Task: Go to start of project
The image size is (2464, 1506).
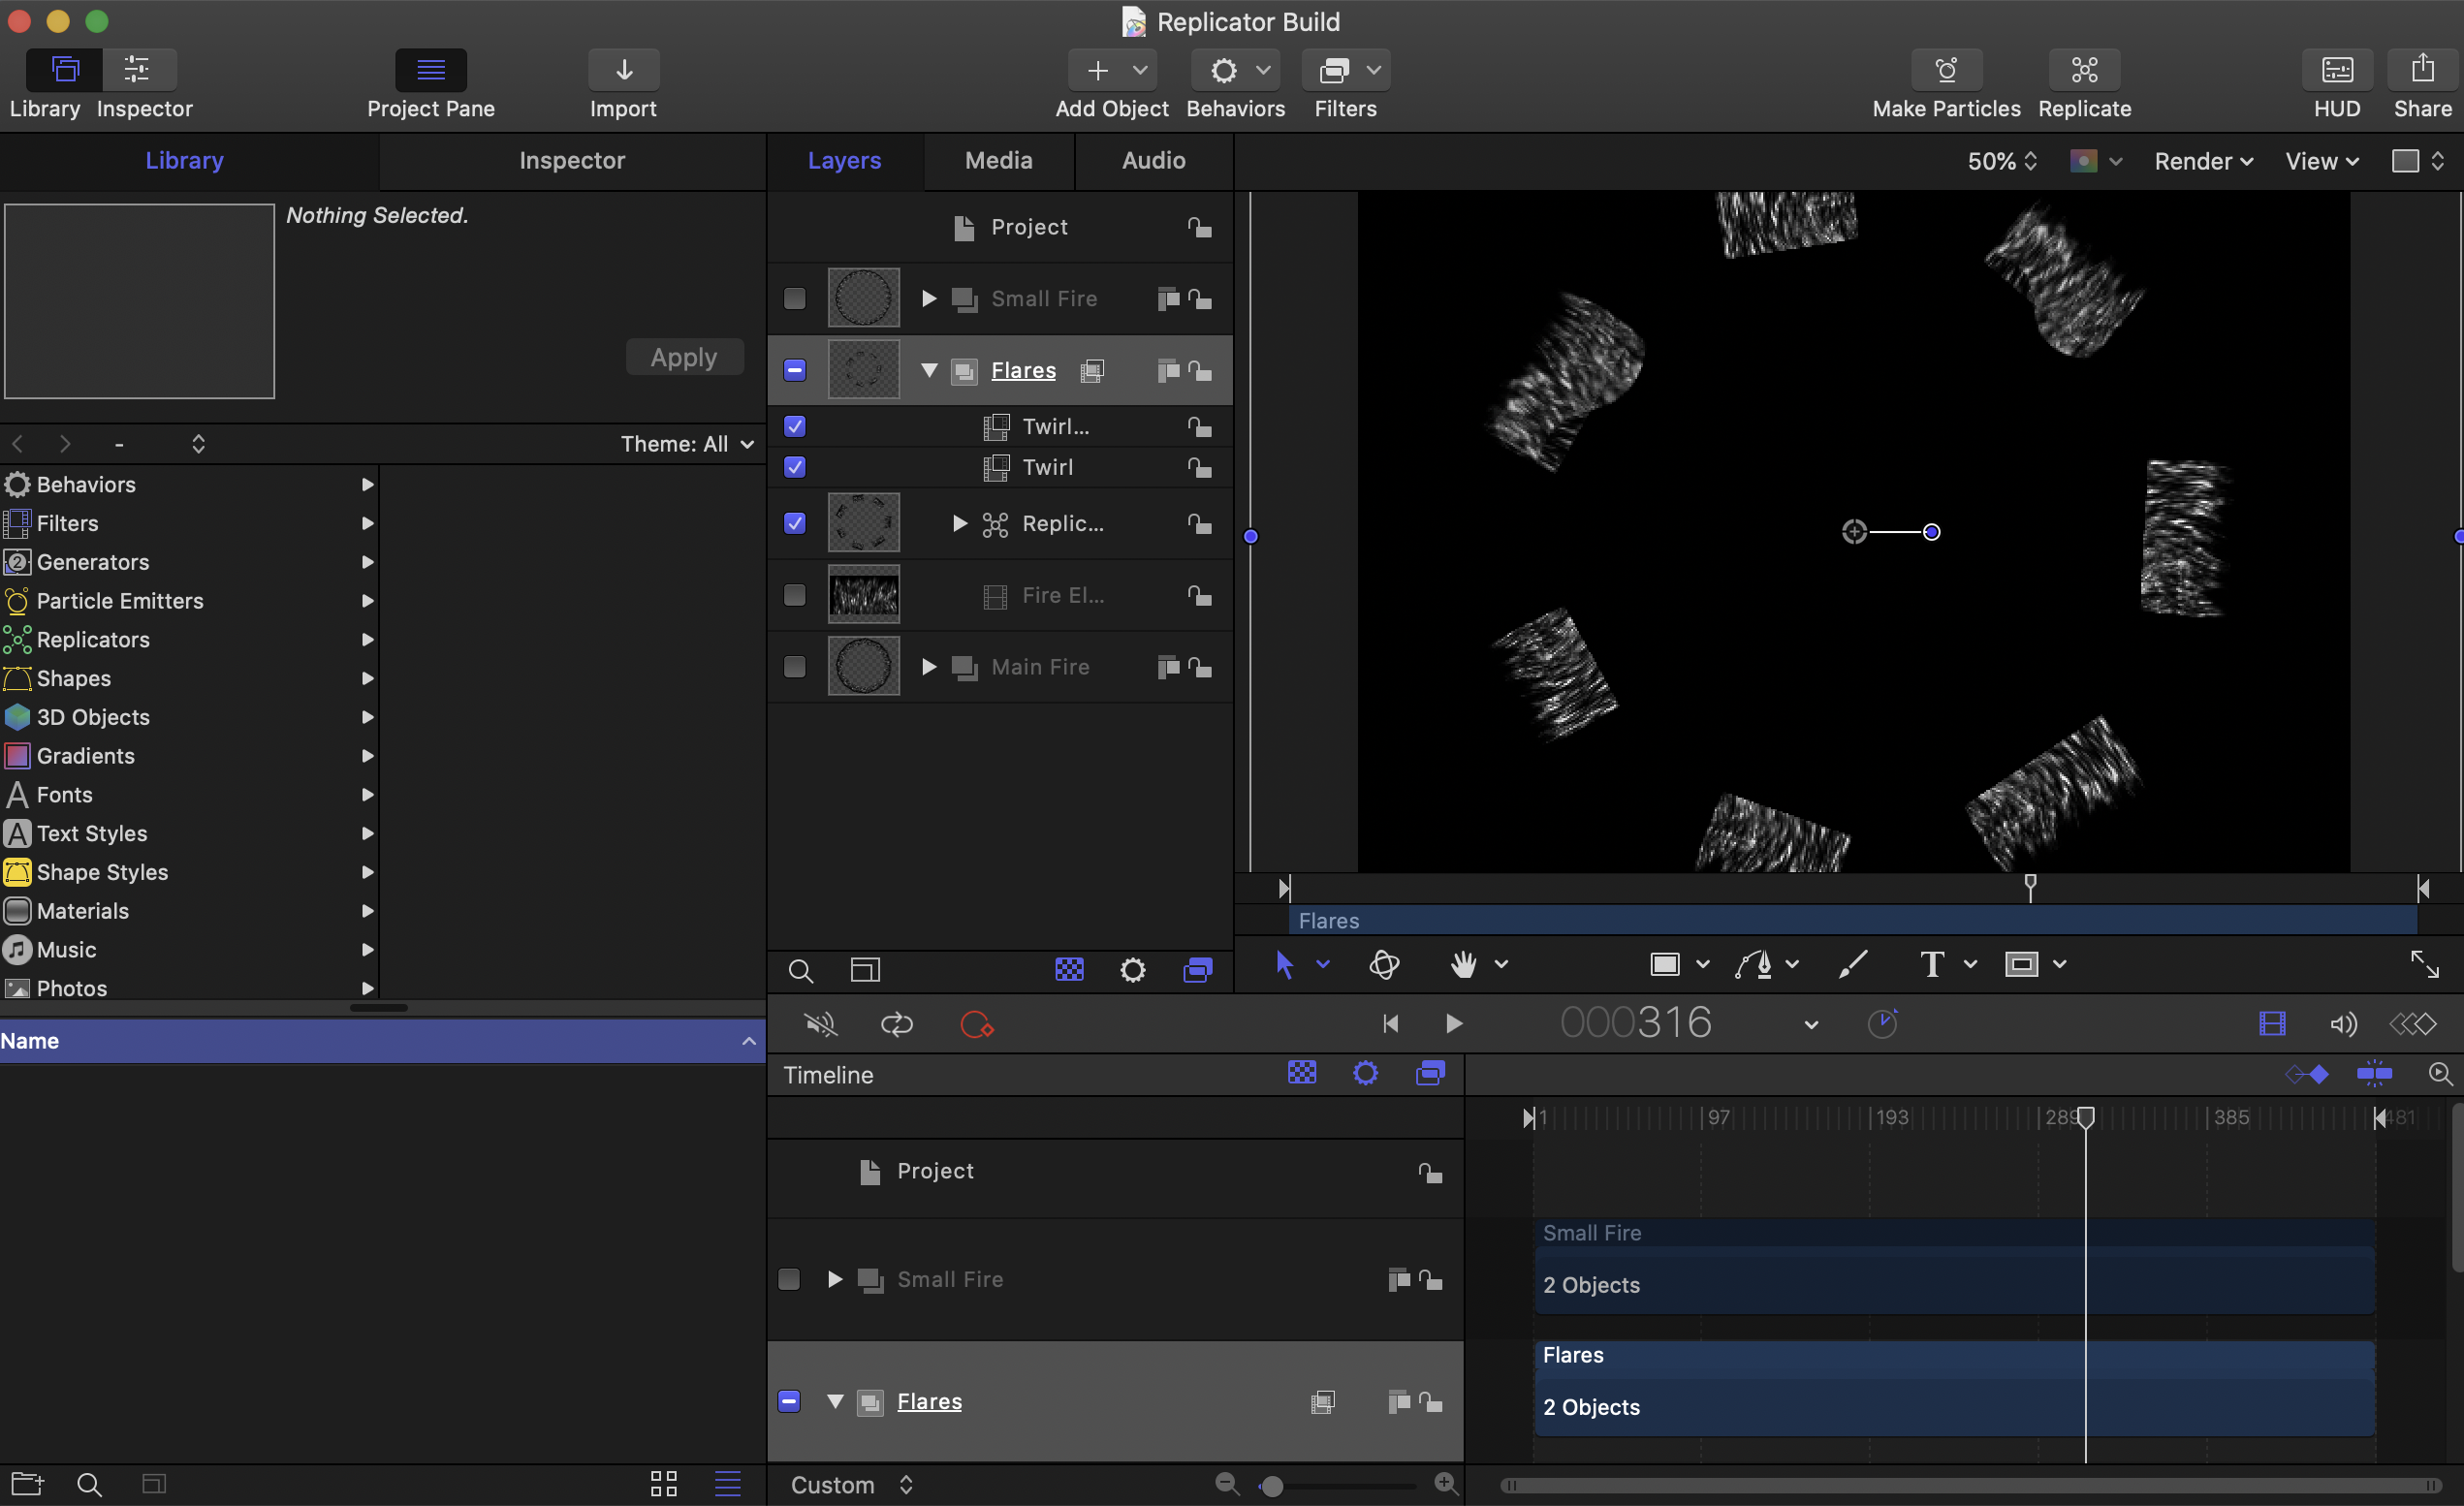Action: [1390, 1024]
